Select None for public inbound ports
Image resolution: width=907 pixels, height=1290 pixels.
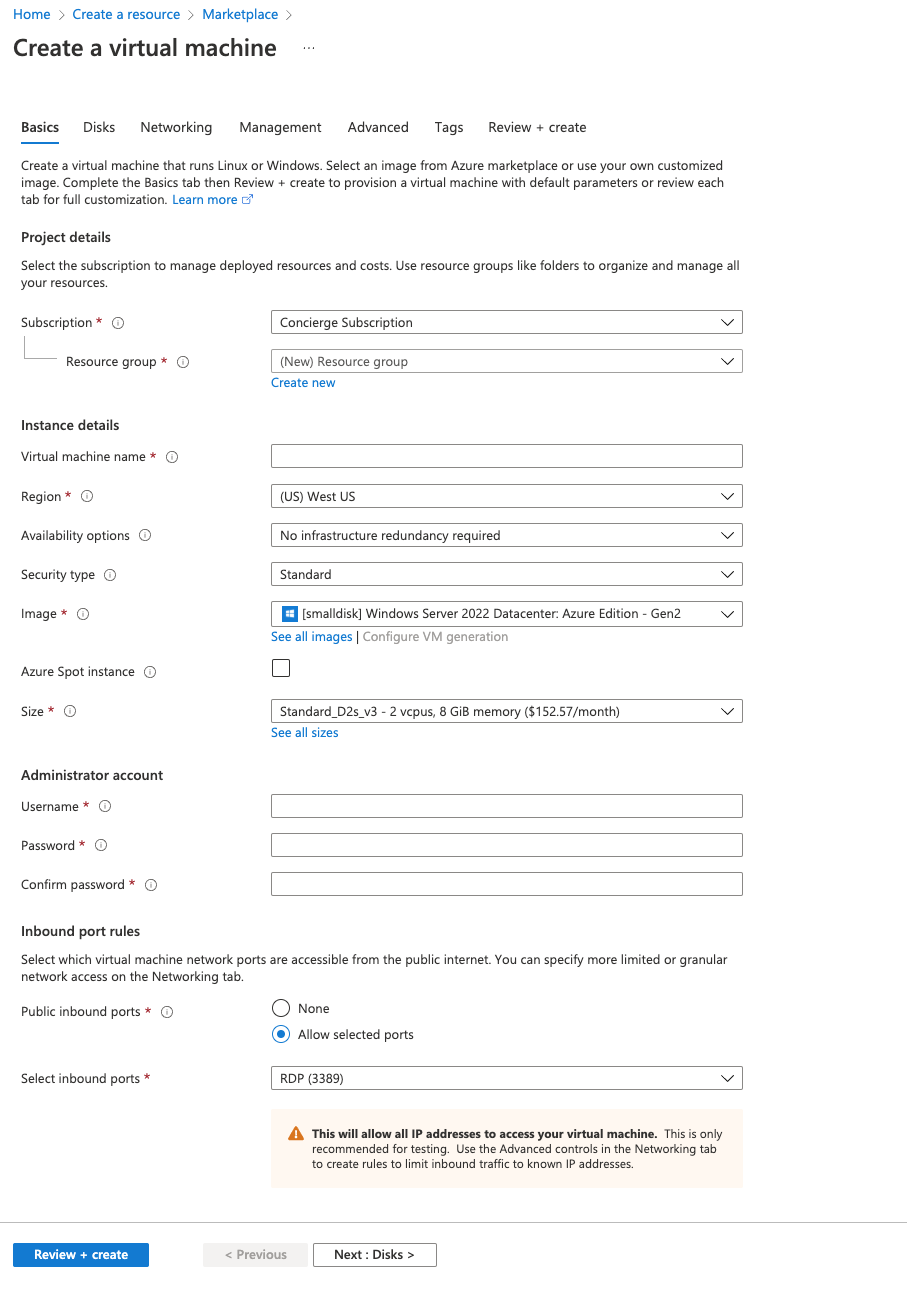pos(281,1008)
